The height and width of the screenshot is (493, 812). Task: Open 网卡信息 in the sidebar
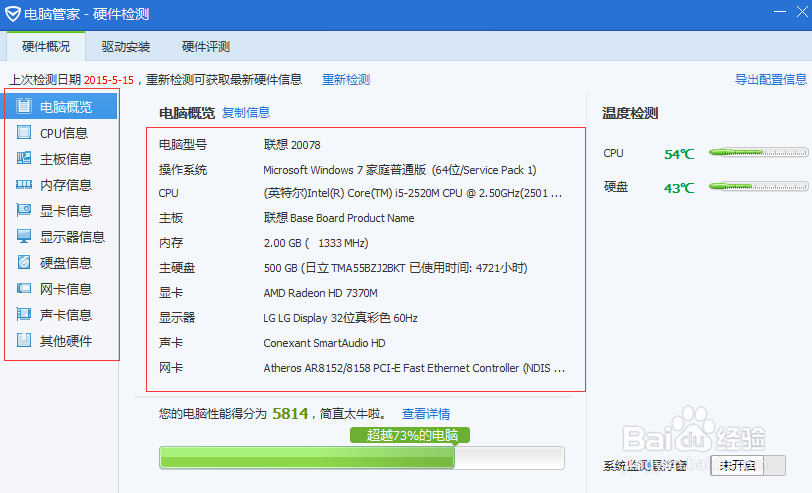point(66,288)
